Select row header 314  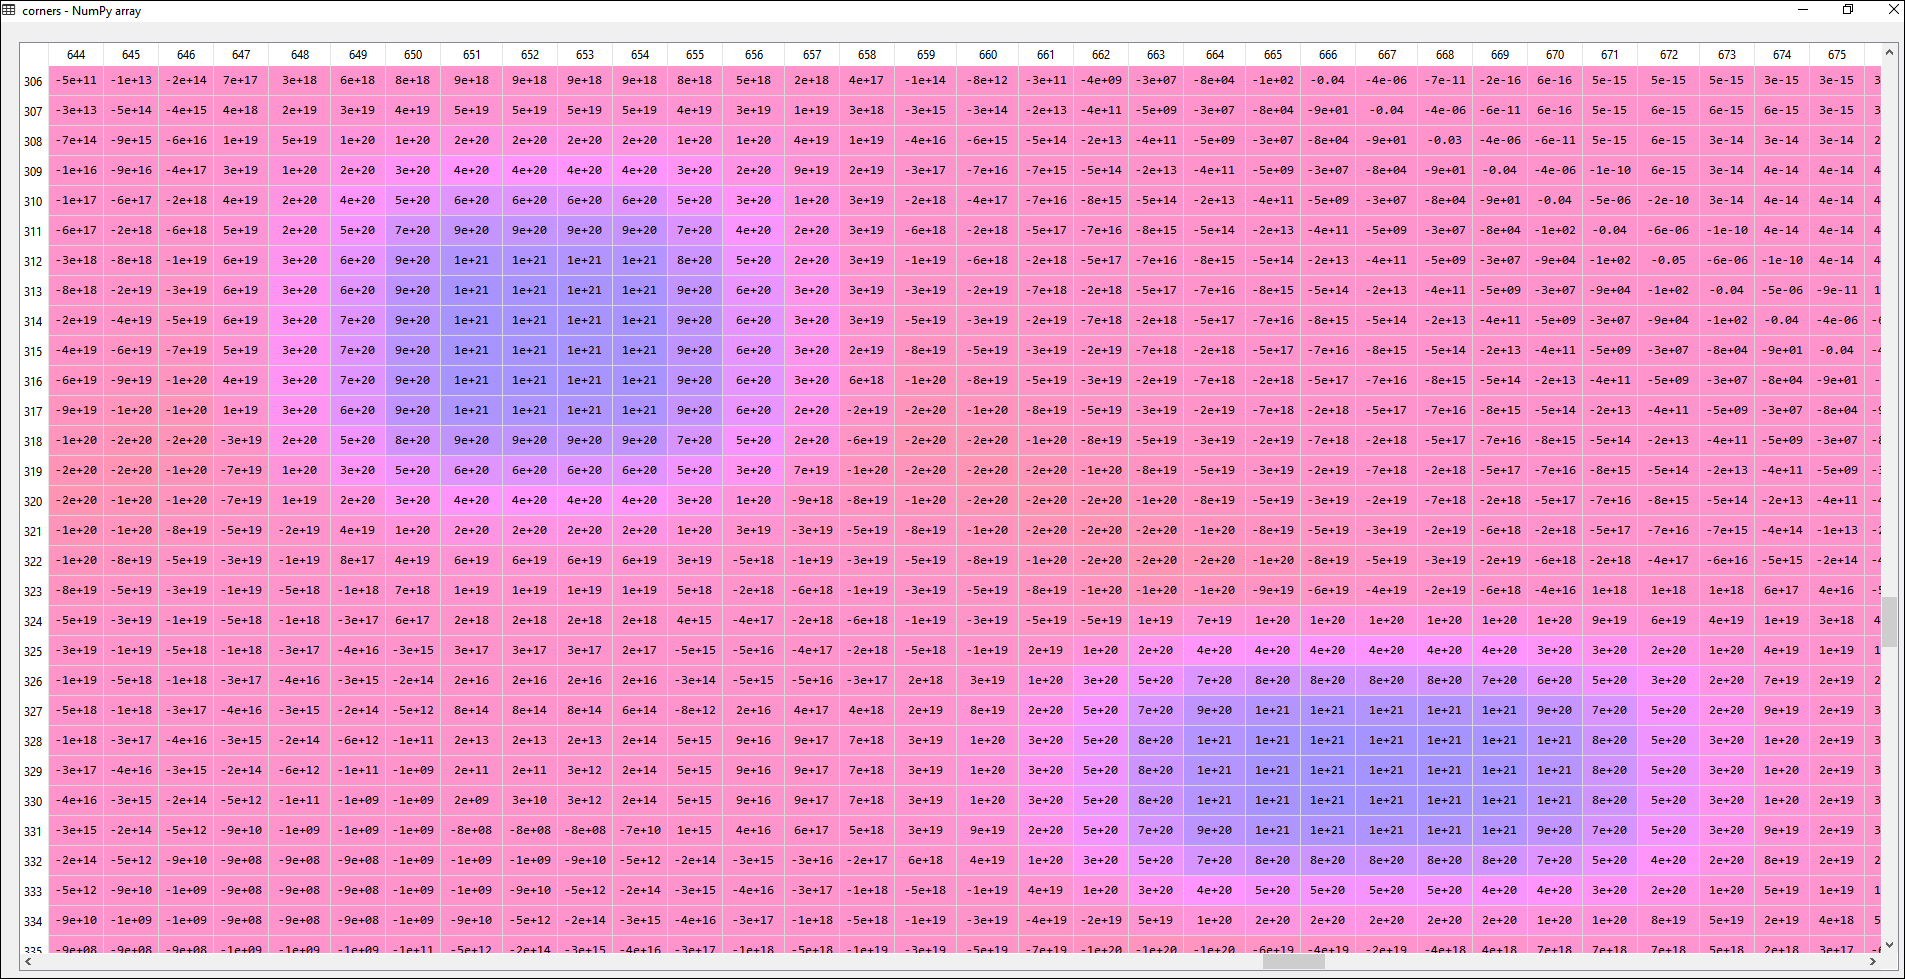(33, 321)
